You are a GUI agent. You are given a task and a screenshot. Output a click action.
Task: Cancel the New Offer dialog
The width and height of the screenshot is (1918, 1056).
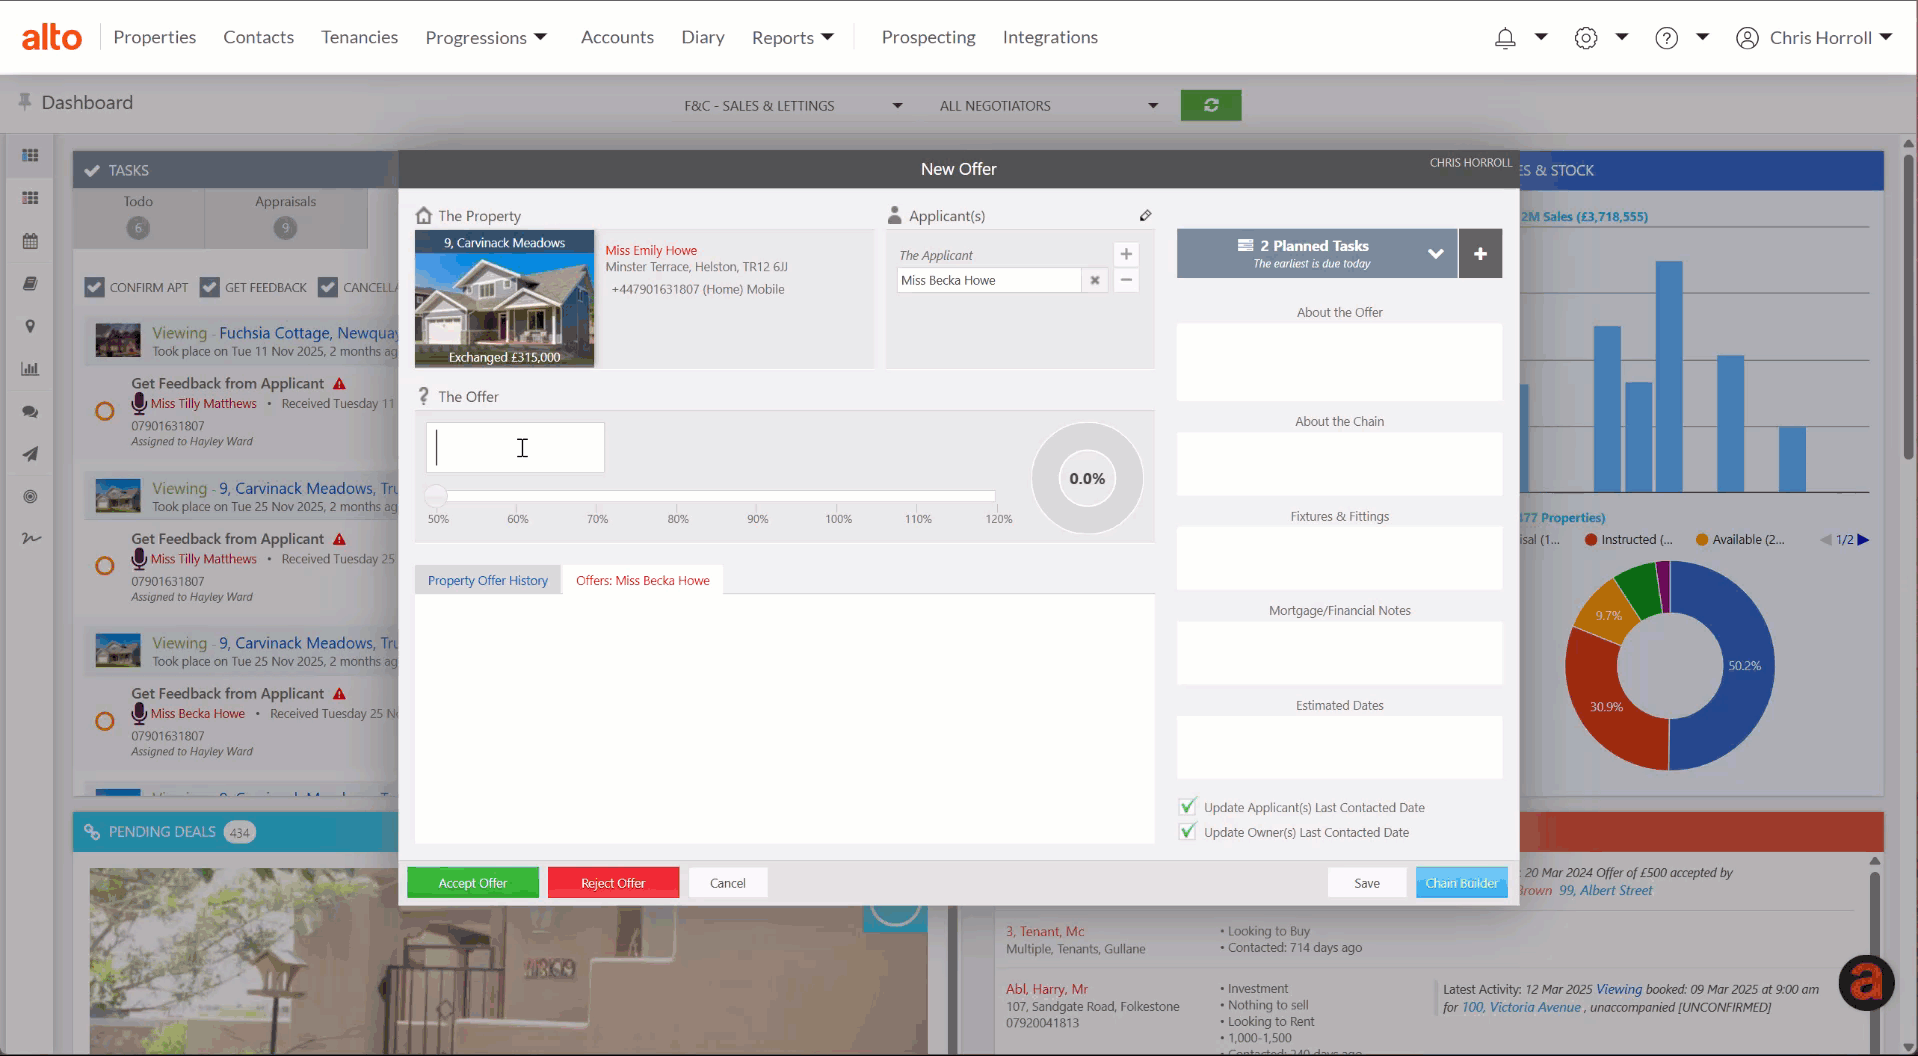[728, 883]
